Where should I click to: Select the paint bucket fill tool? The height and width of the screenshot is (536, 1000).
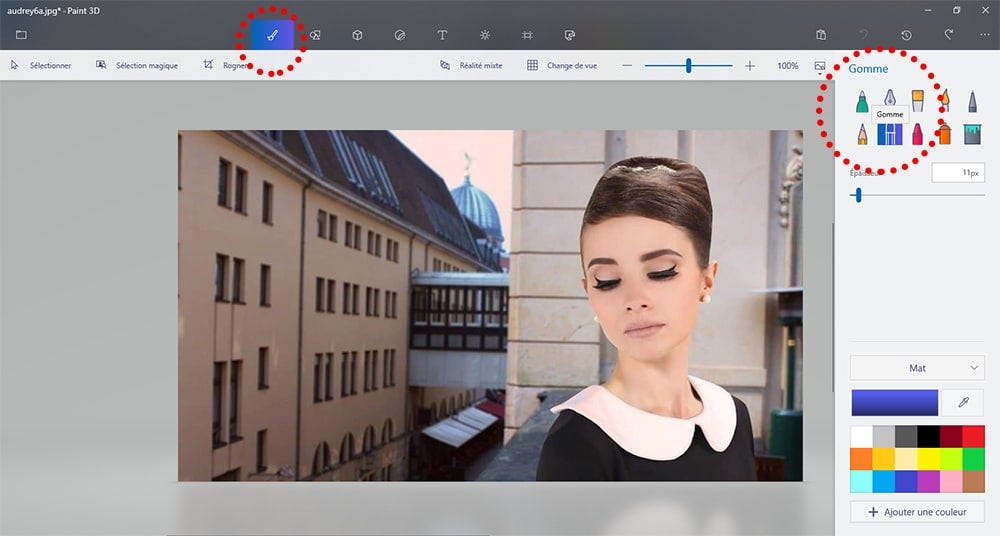click(972, 134)
